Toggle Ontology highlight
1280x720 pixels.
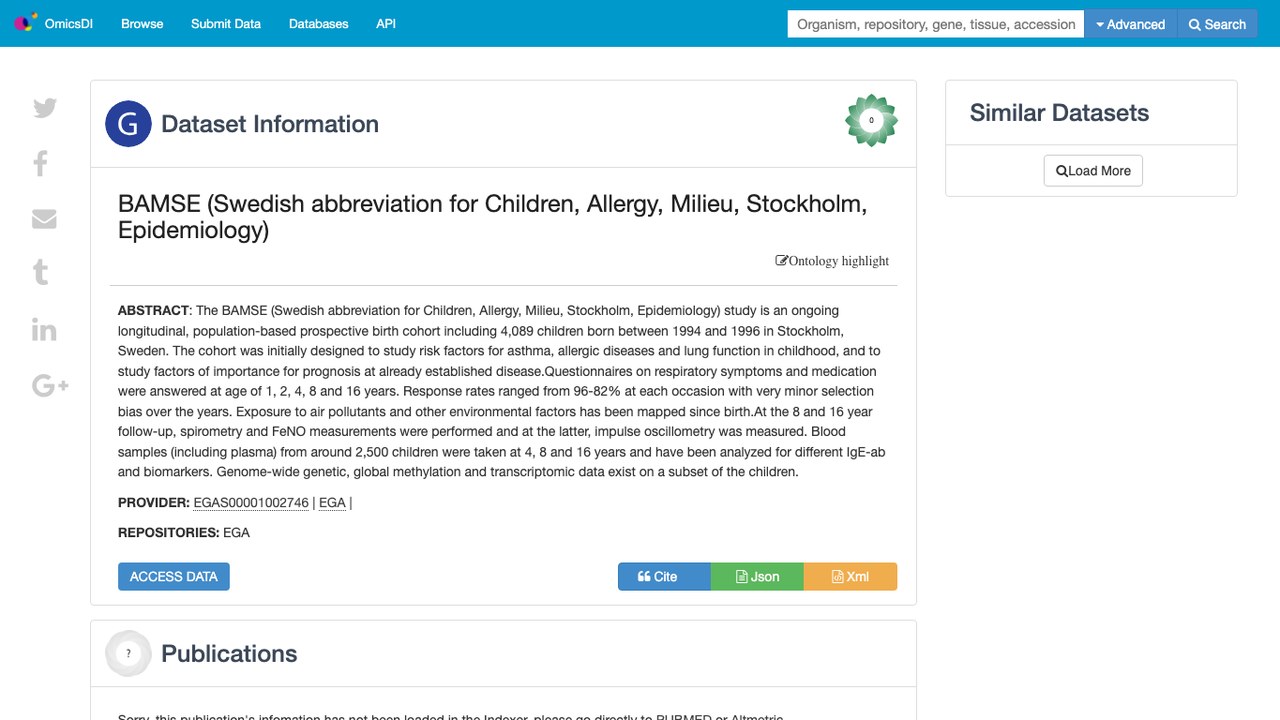(x=832, y=261)
